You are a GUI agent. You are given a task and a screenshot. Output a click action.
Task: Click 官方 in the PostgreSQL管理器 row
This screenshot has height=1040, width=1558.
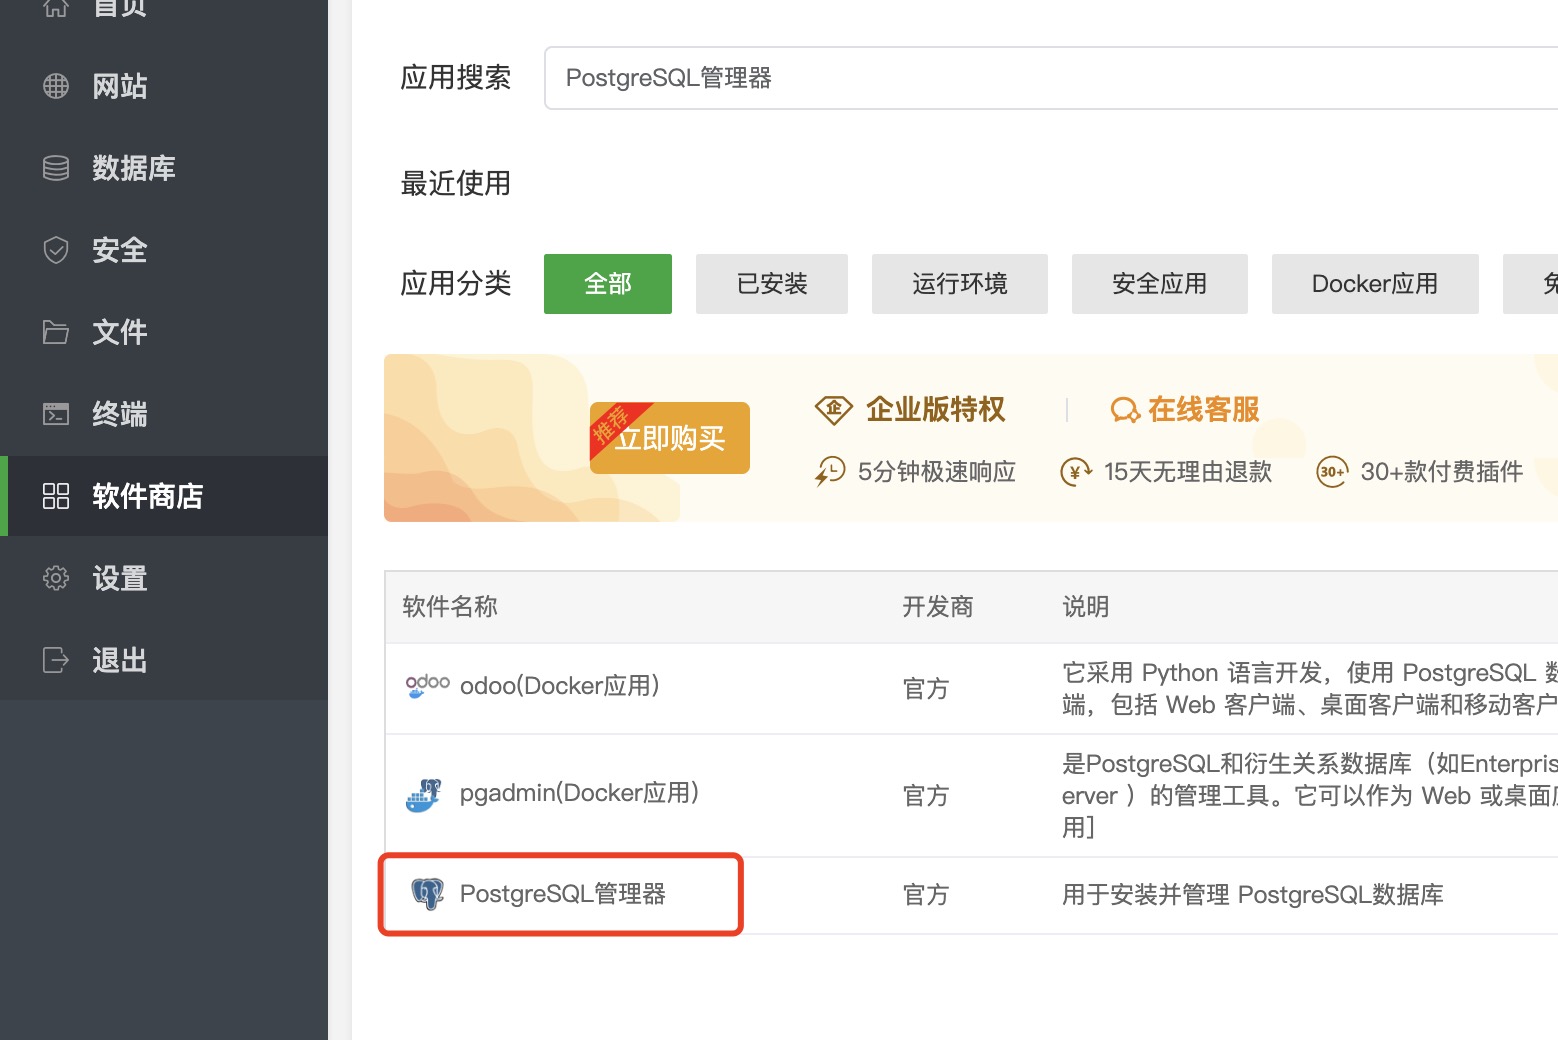926,895
